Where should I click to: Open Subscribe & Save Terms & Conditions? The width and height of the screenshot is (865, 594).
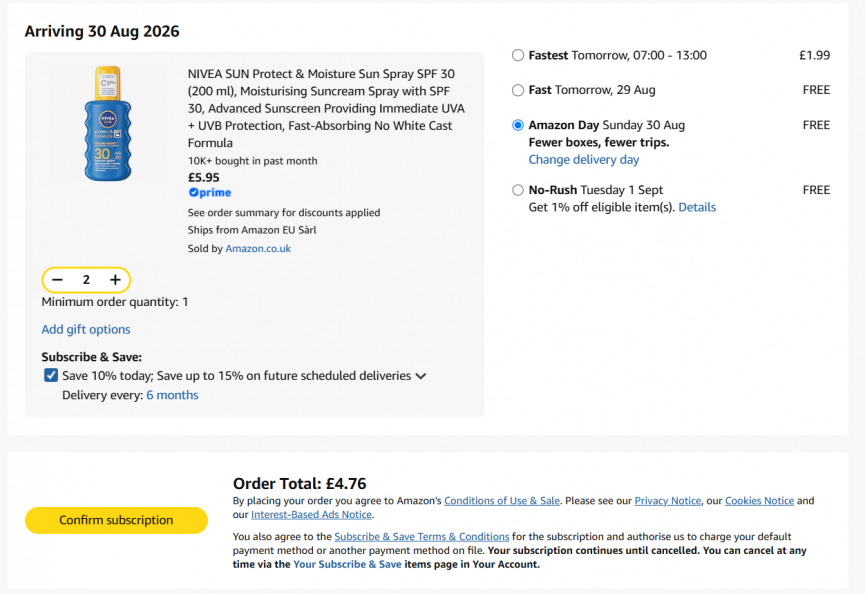pyautogui.click(x=421, y=537)
